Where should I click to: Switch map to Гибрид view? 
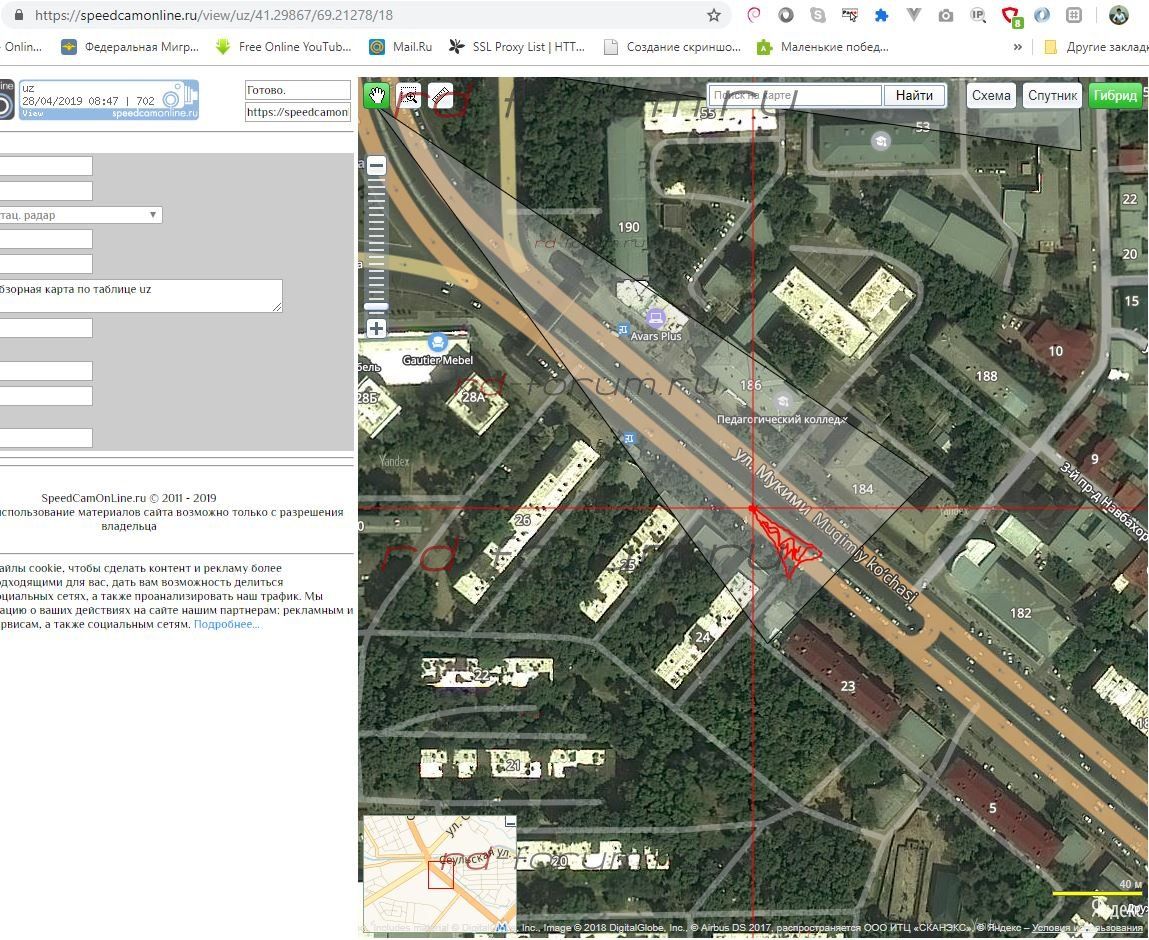click(x=1115, y=95)
